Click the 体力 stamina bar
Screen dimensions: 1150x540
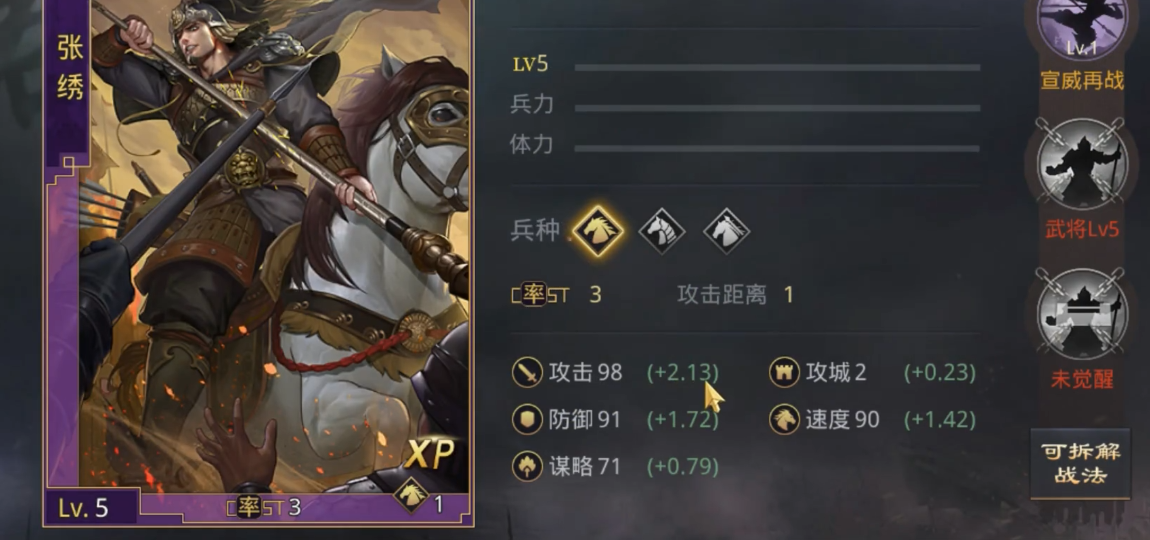[777, 148]
